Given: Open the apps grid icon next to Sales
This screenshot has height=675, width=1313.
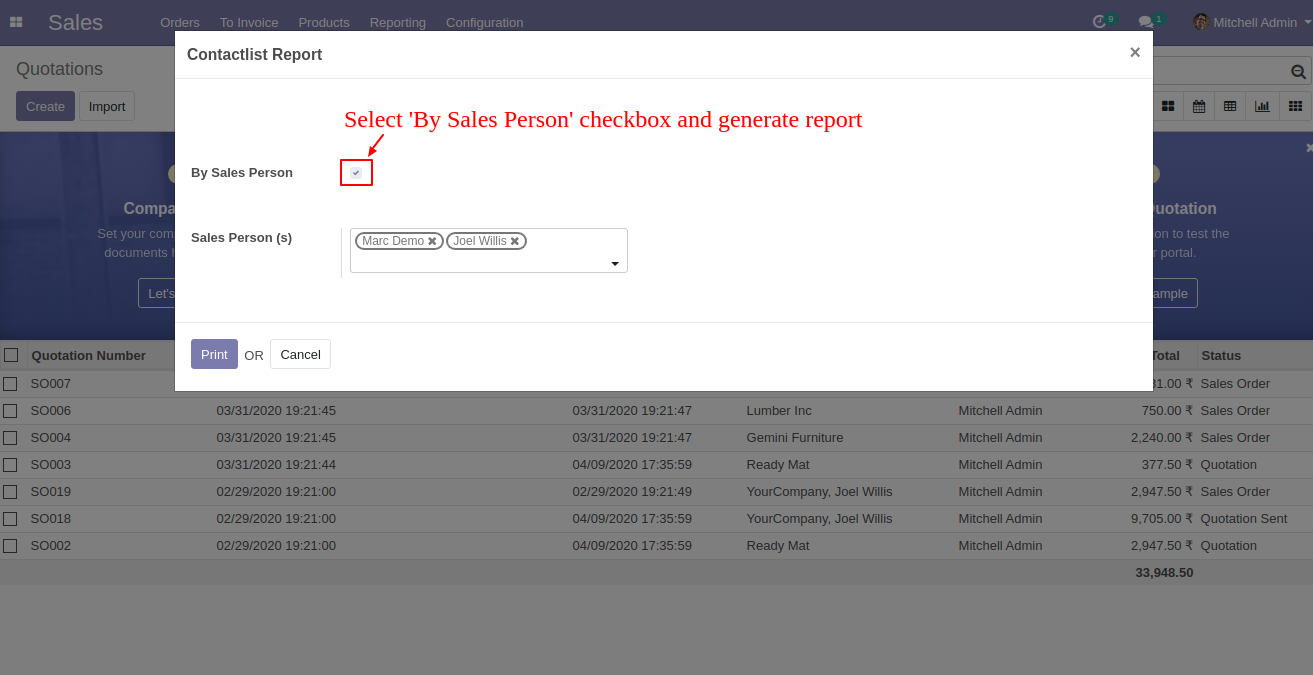Looking at the screenshot, I should 16,22.
